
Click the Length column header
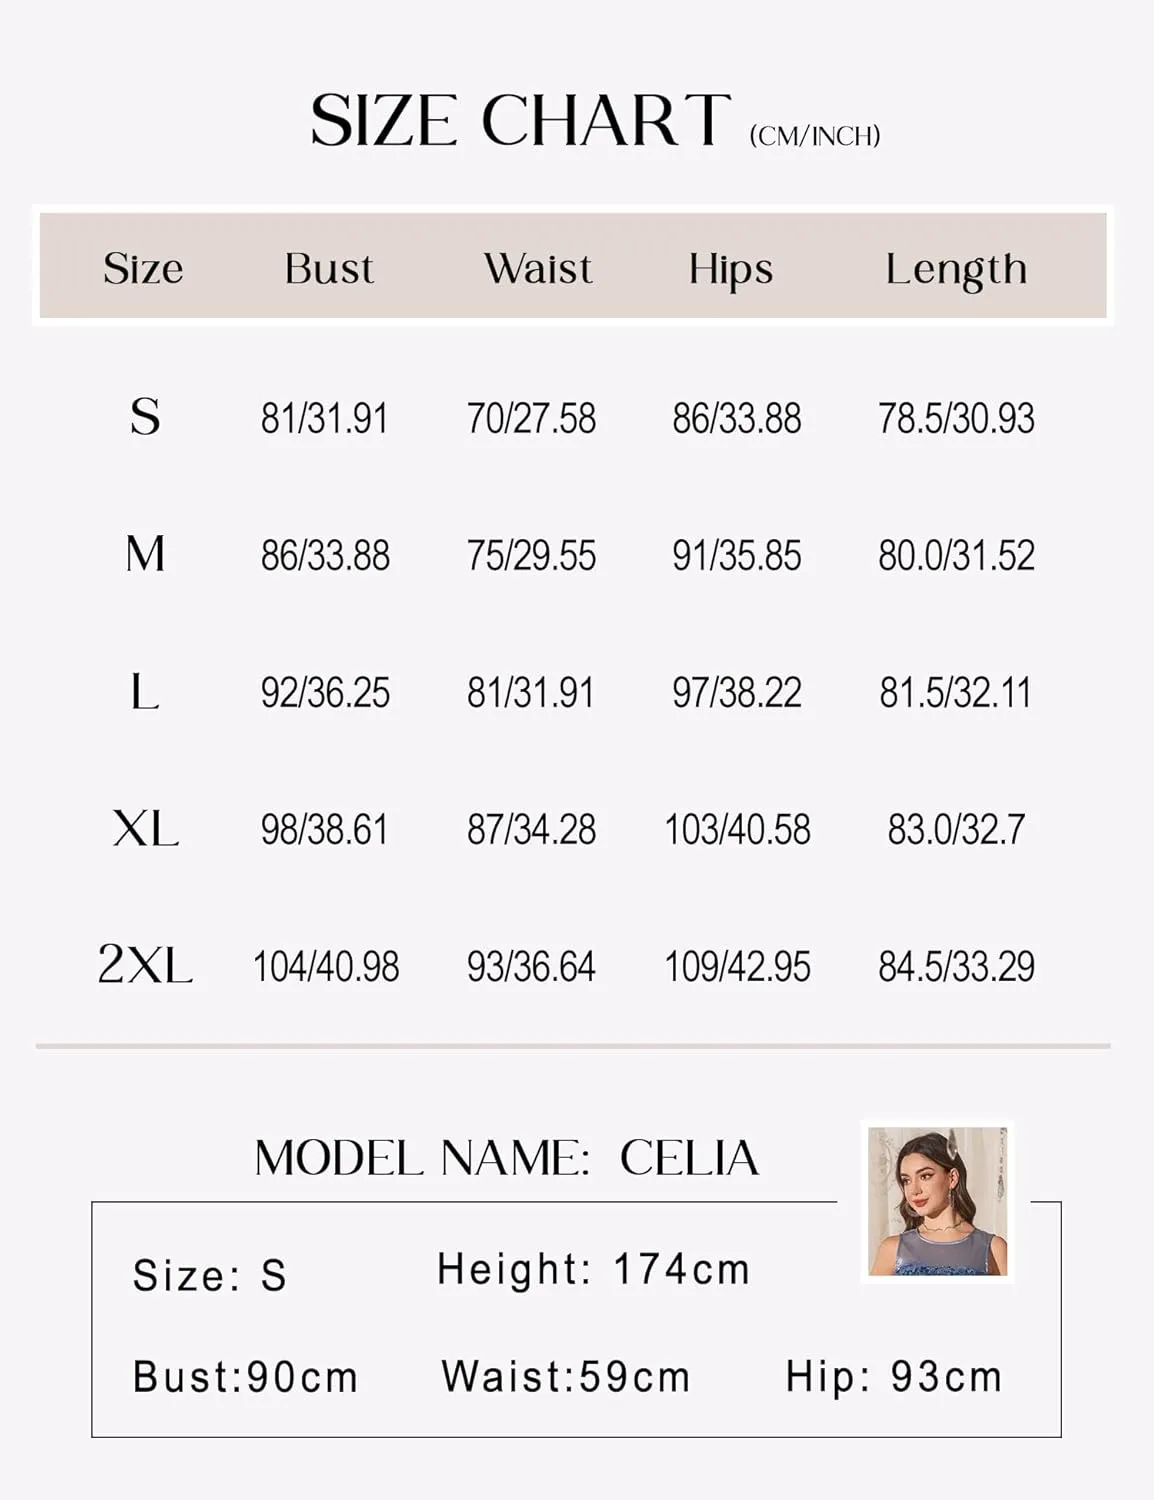(956, 270)
